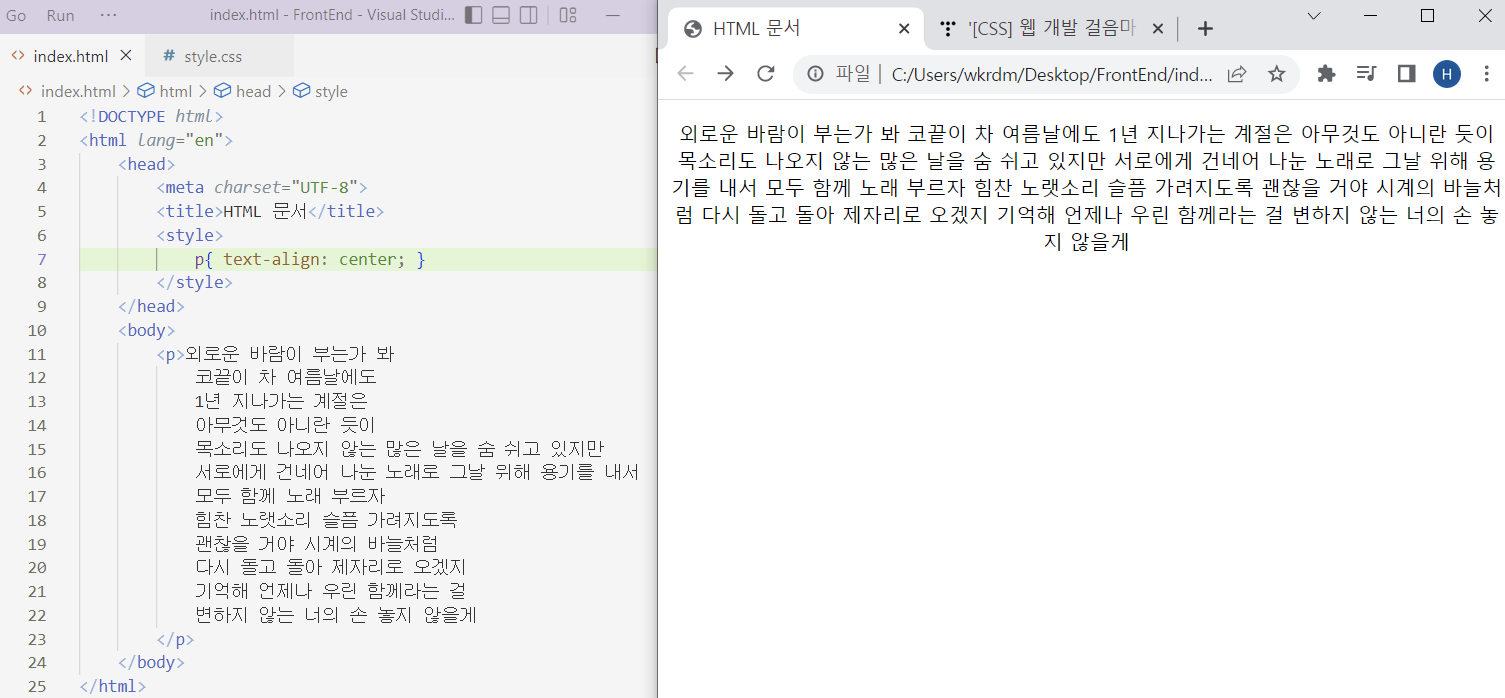The height and width of the screenshot is (698, 1505).
Task: Open a new Chrome tab with plus button
Action: coord(1206,29)
